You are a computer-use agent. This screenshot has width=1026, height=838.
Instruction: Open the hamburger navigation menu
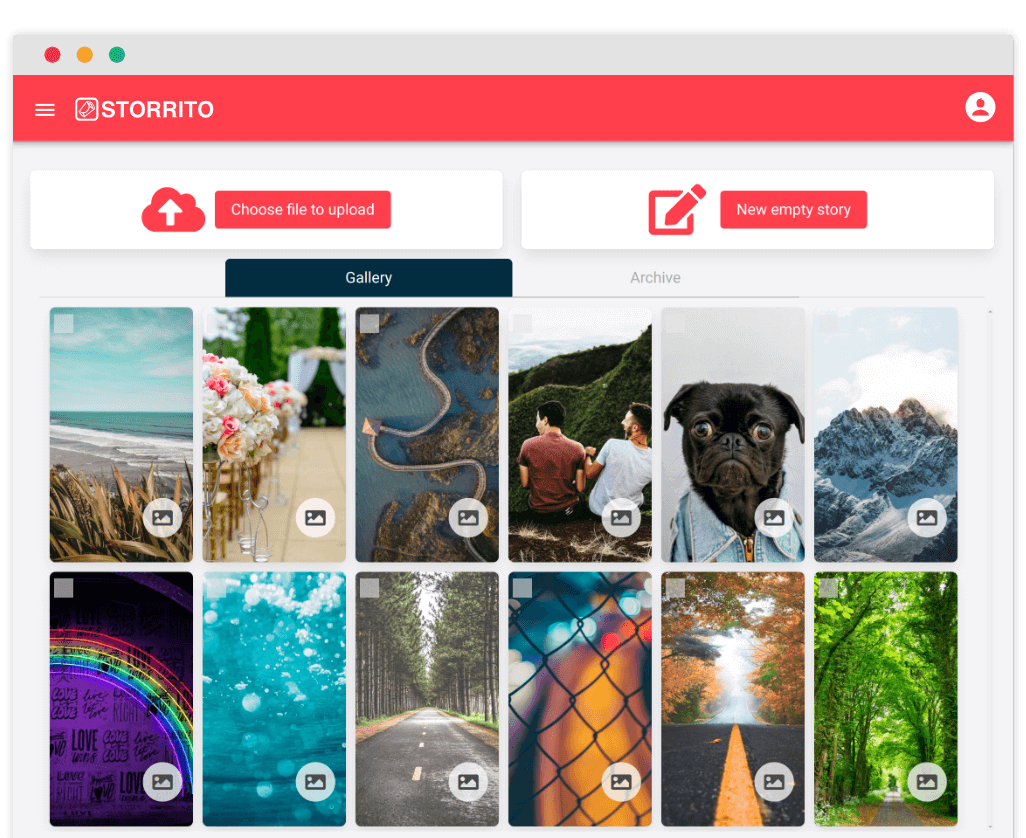click(44, 110)
